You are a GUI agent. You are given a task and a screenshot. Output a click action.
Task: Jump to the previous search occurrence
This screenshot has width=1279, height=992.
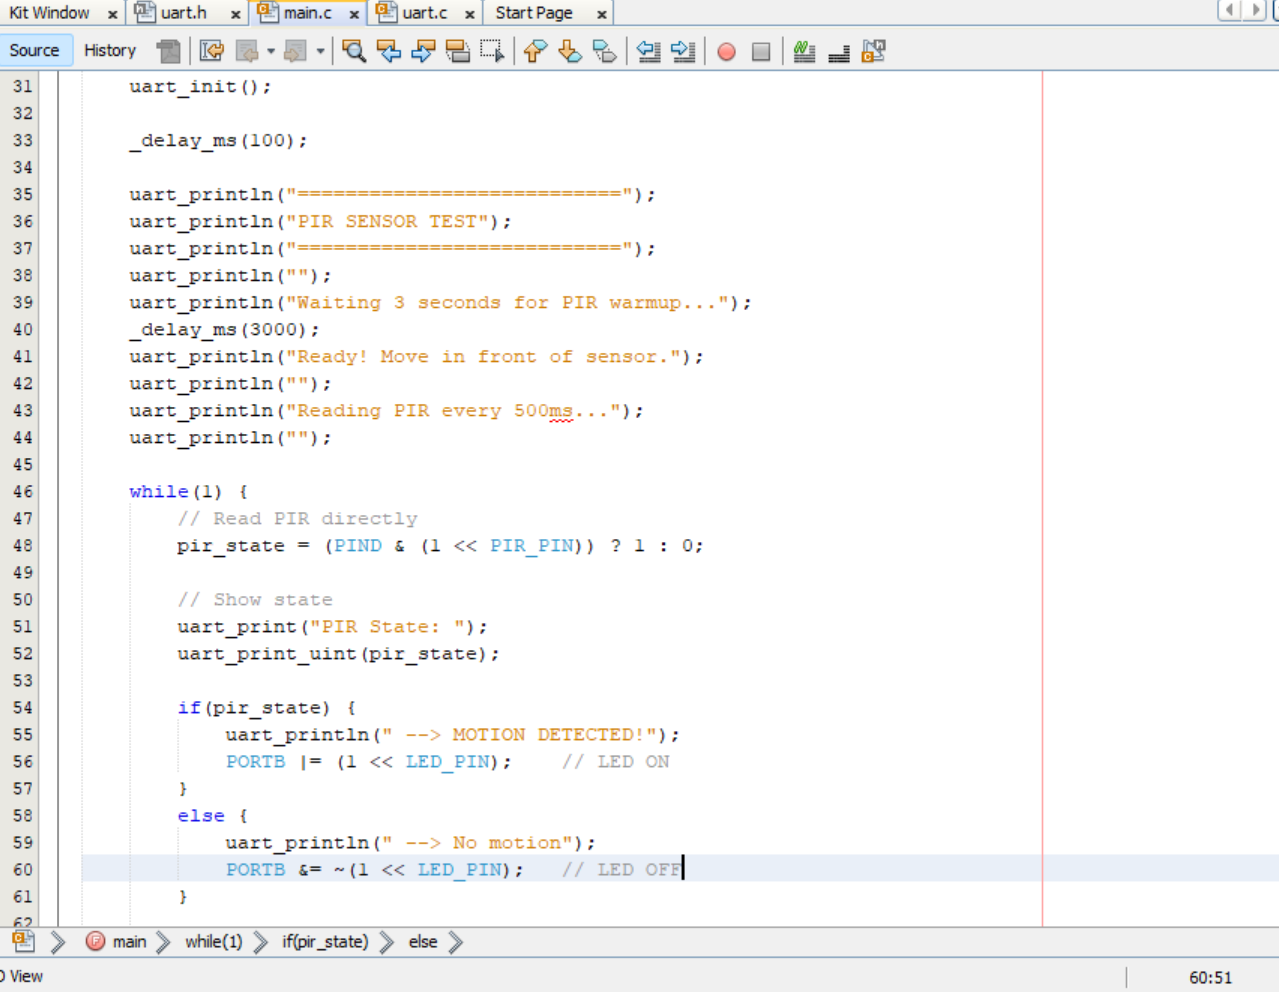[x=388, y=51]
